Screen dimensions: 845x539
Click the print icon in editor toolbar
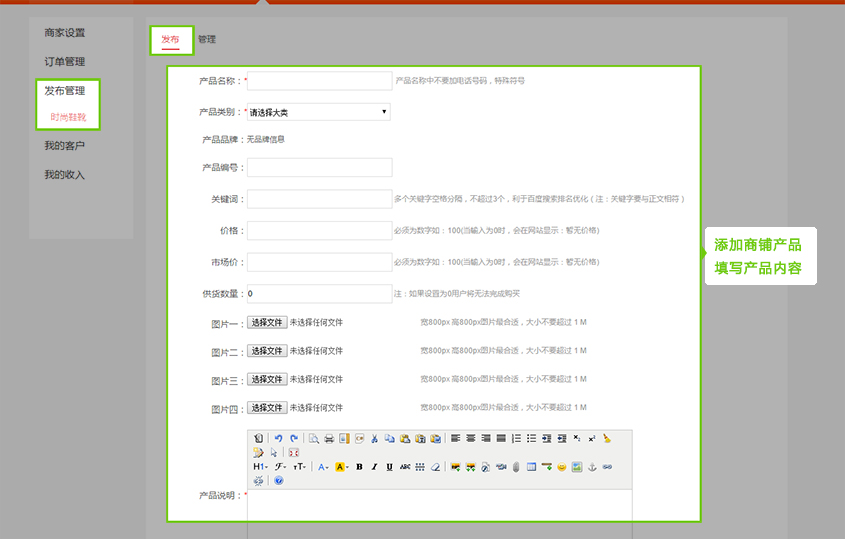[x=329, y=438]
